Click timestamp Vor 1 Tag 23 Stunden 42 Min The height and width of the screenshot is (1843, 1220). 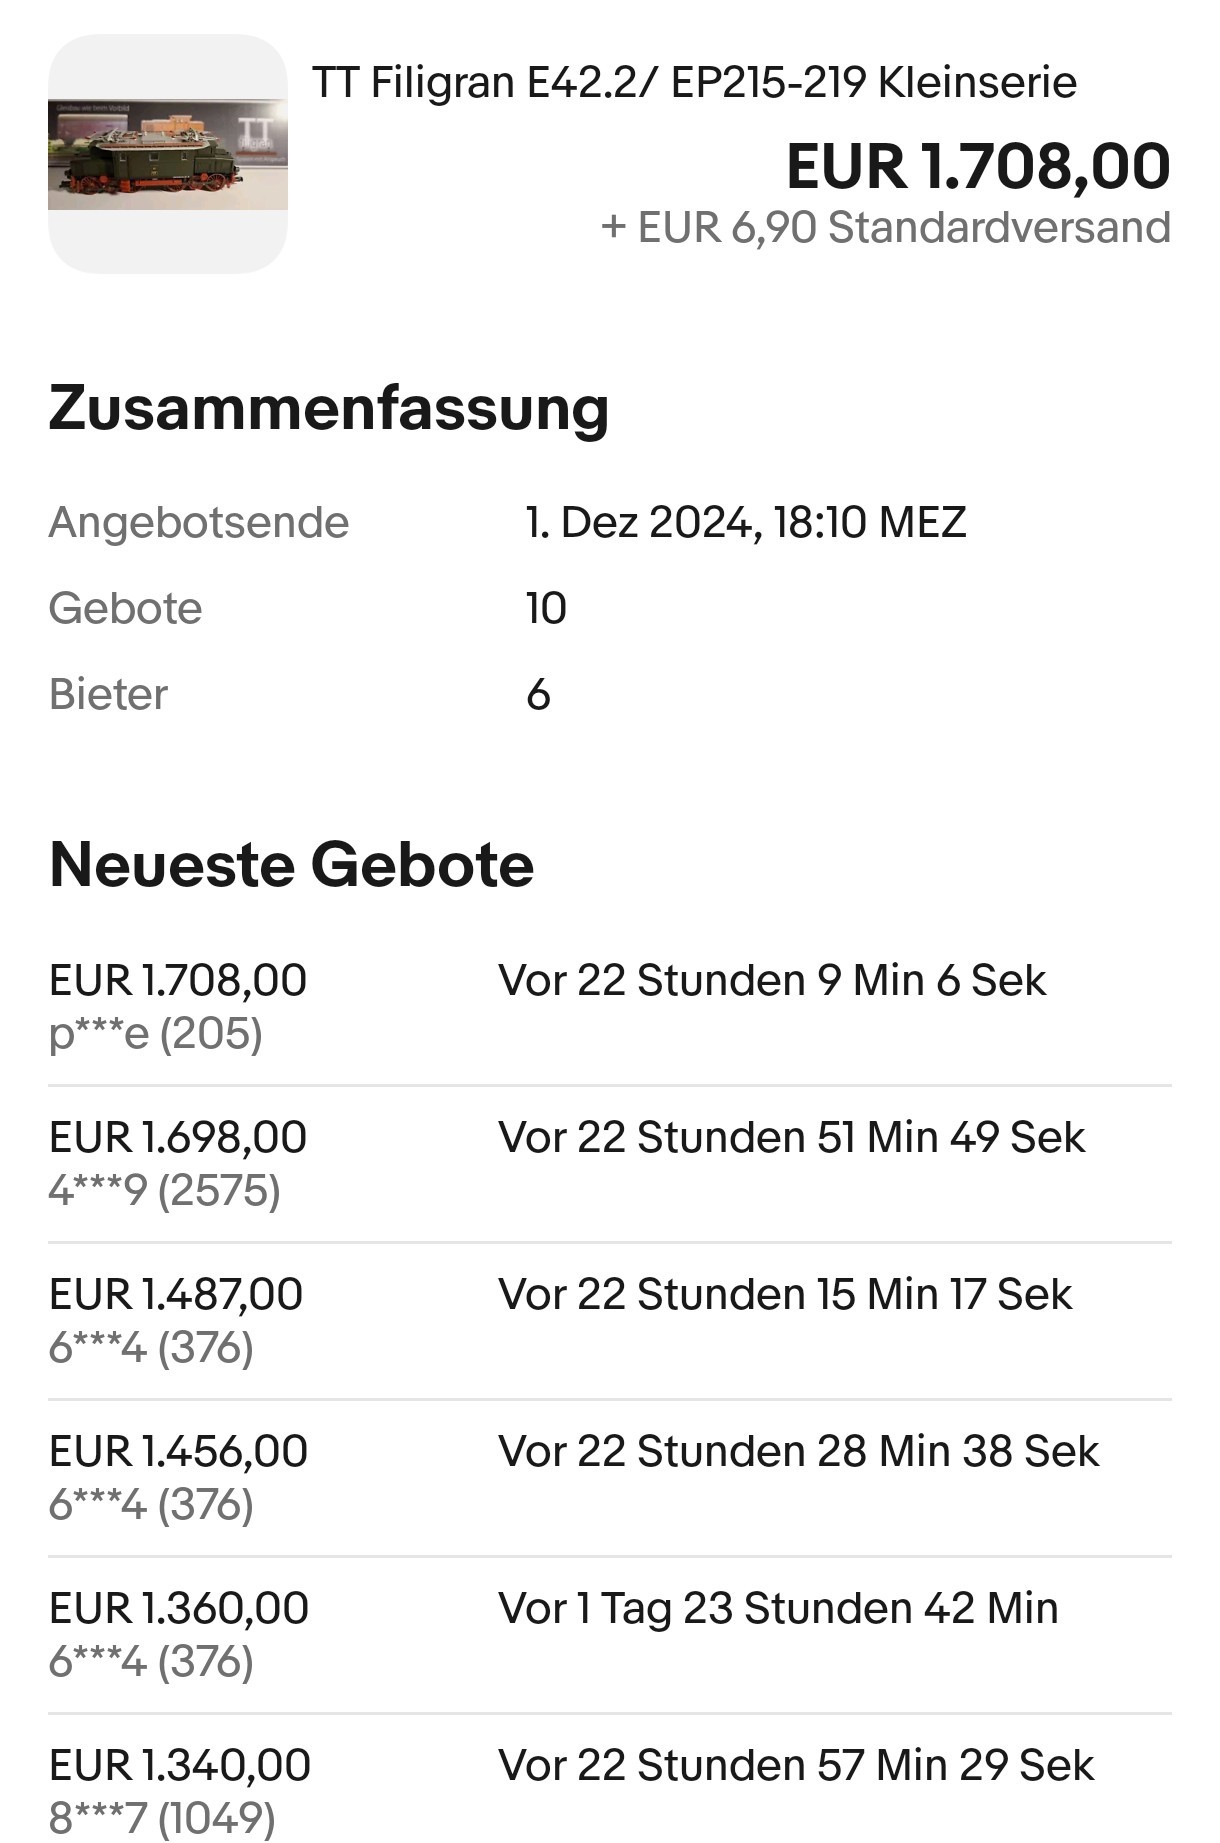coord(777,1608)
